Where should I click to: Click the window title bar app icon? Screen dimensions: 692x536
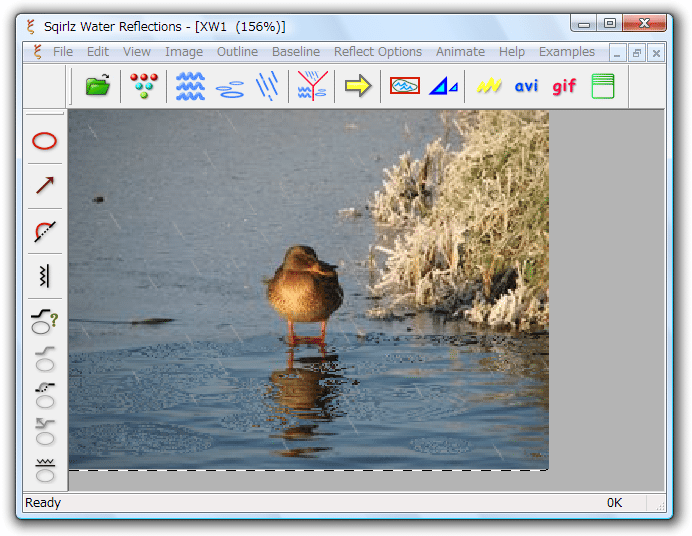click(30, 26)
